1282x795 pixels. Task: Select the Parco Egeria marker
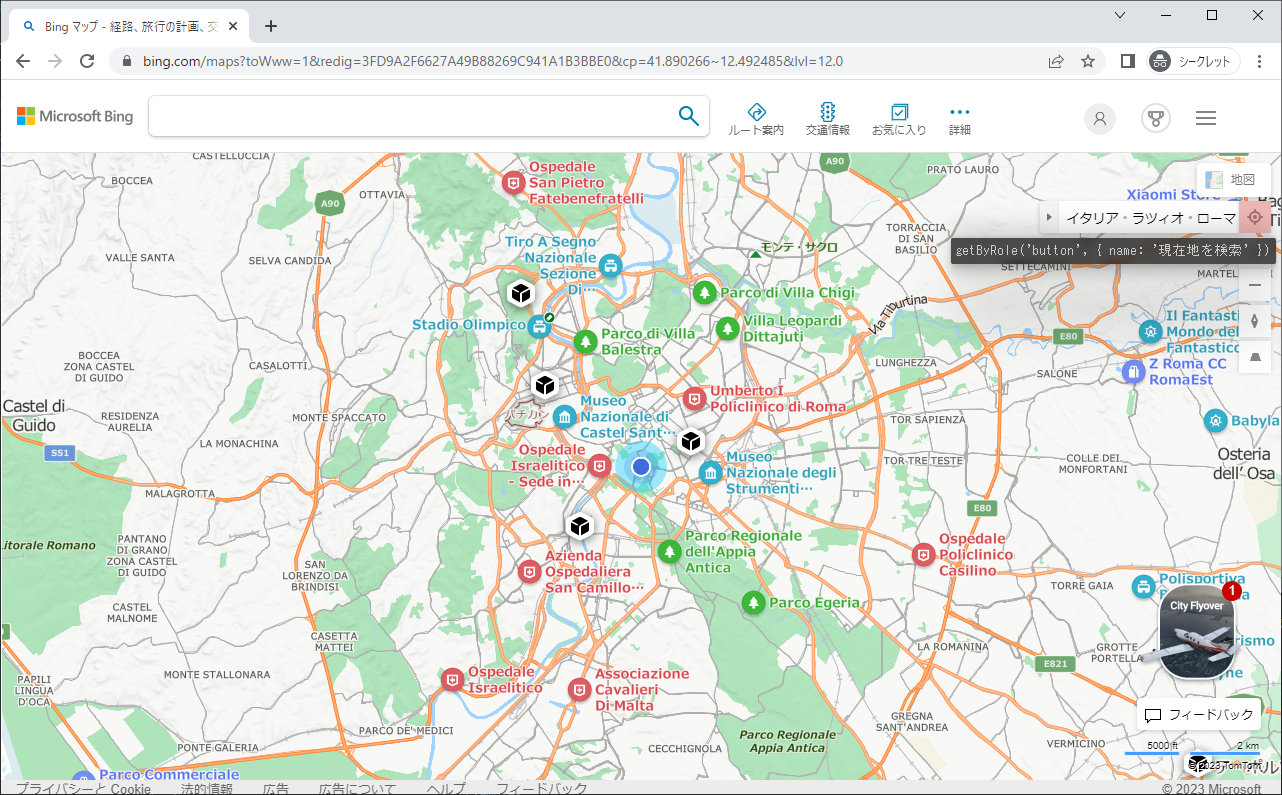tap(753, 602)
